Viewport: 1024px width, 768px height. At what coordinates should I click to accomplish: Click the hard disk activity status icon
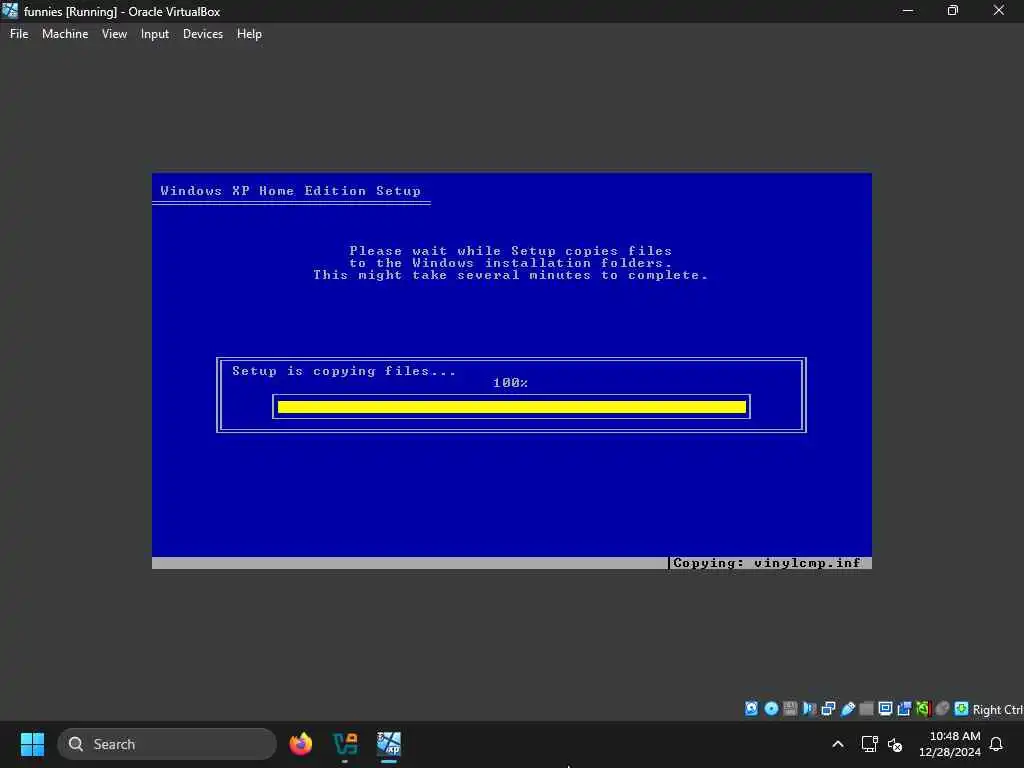pyautogui.click(x=752, y=709)
